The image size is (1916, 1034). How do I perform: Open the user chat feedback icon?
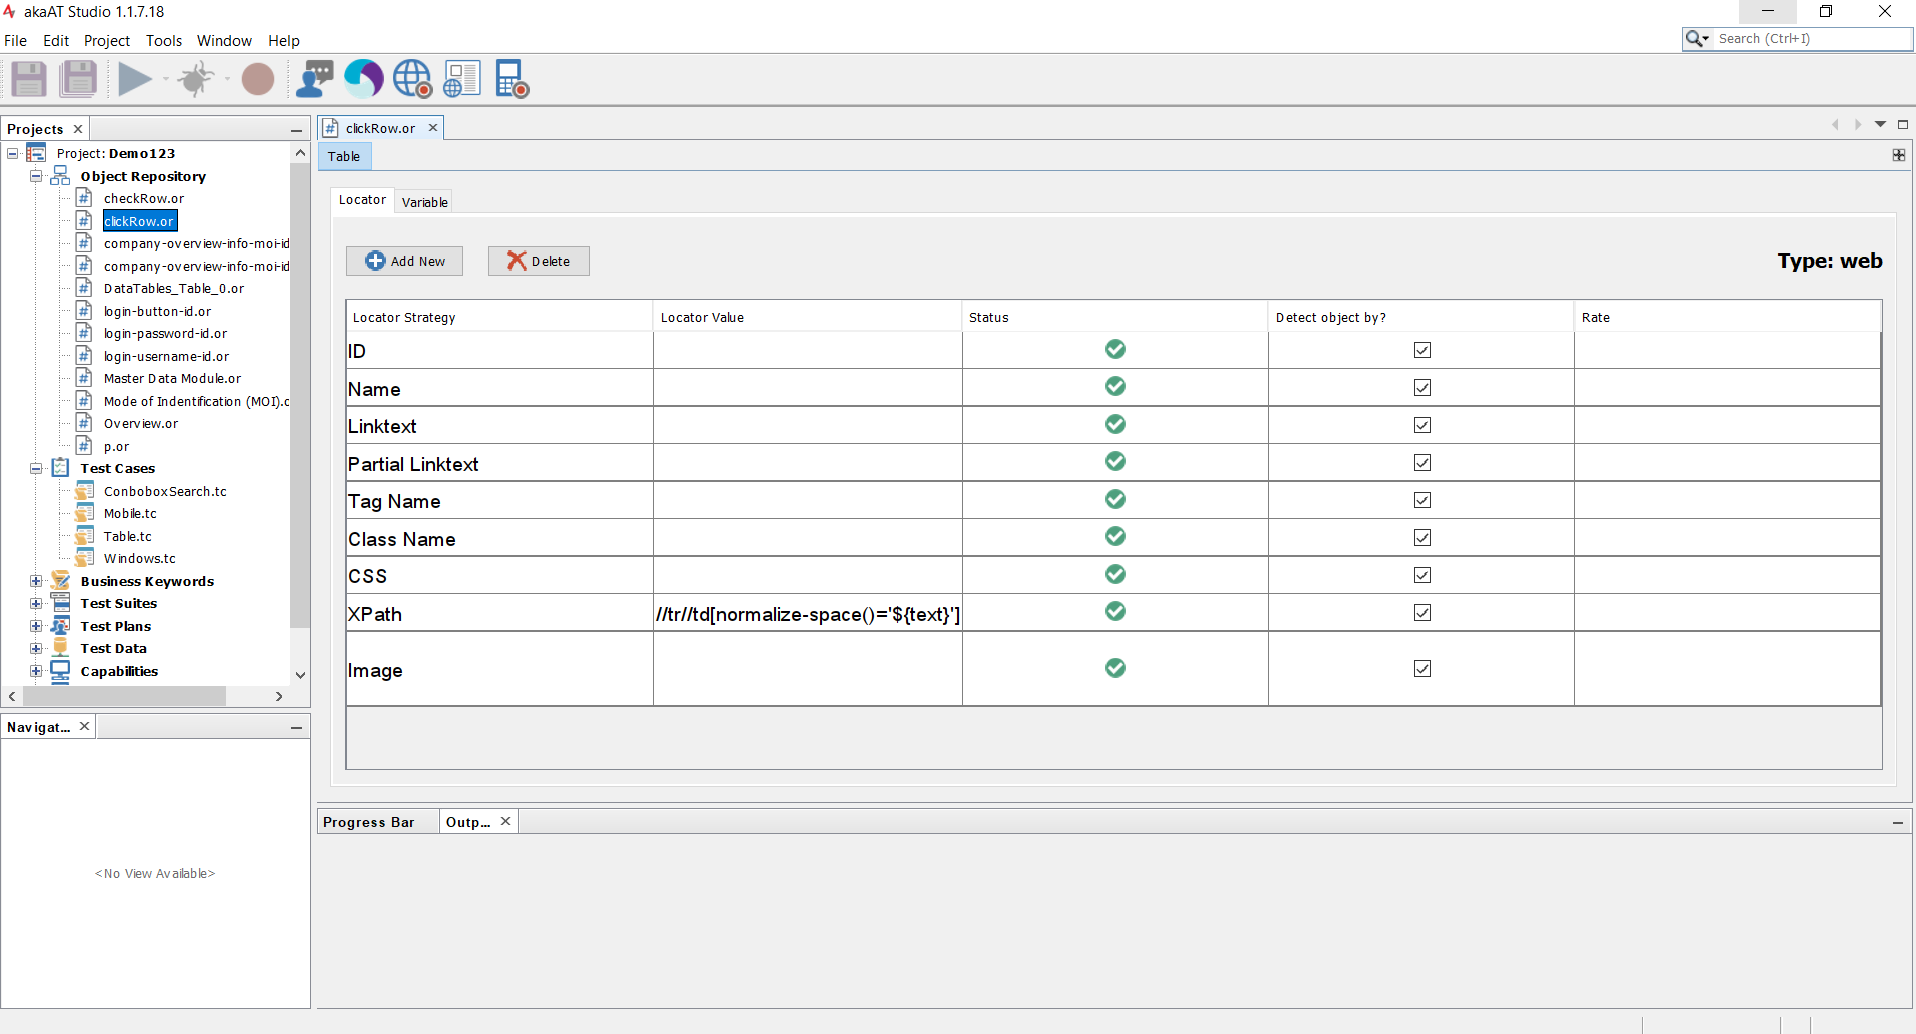tap(315, 79)
